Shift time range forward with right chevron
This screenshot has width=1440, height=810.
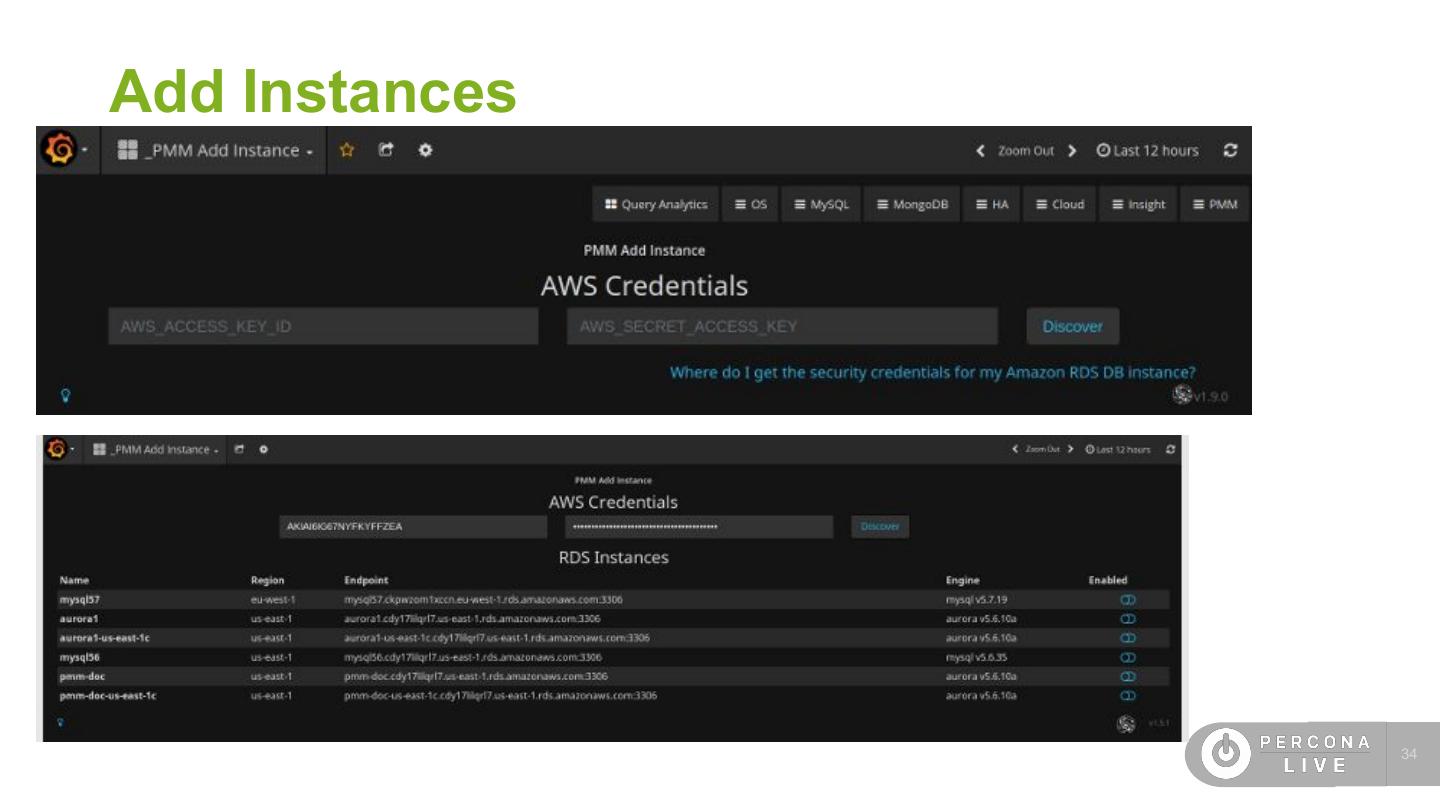click(x=1072, y=151)
